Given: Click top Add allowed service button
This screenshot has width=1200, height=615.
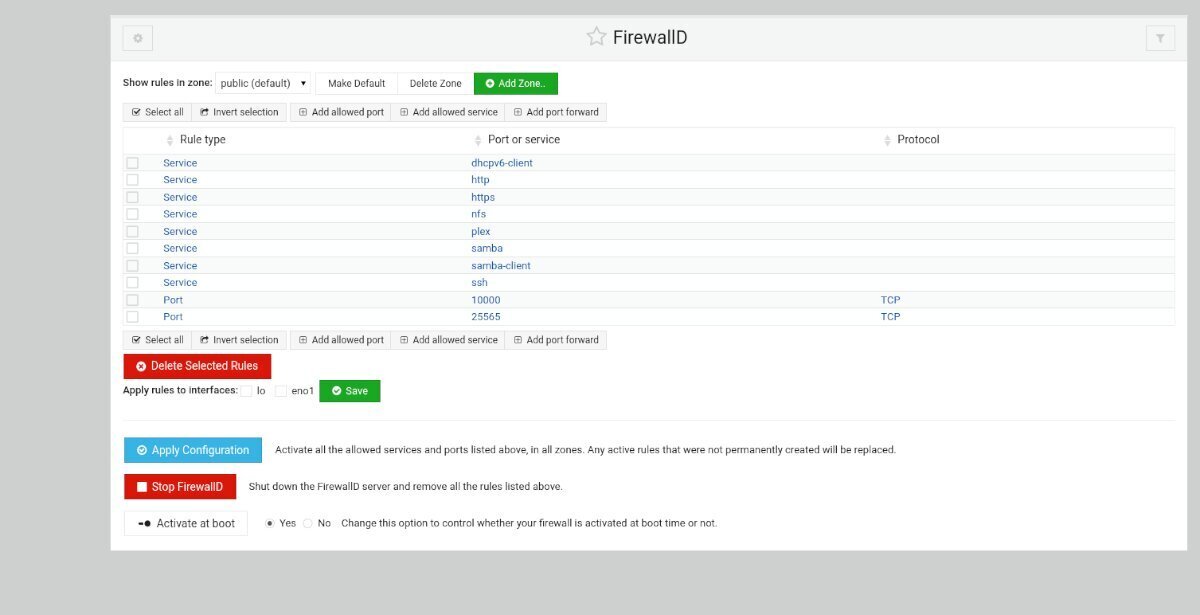Looking at the screenshot, I should (448, 112).
